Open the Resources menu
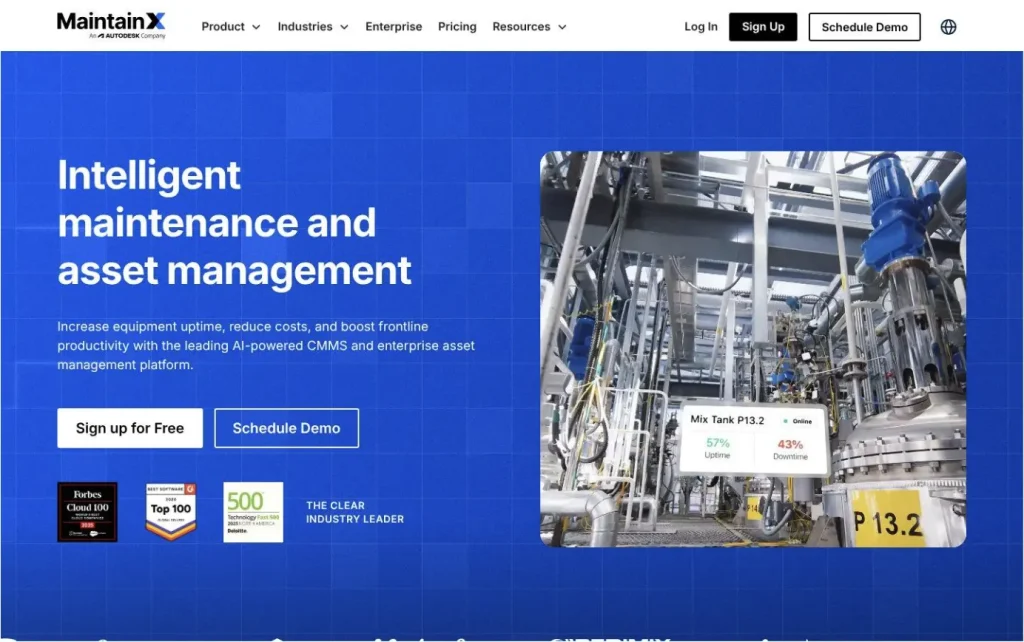The image size is (1024, 642). [x=529, y=27]
